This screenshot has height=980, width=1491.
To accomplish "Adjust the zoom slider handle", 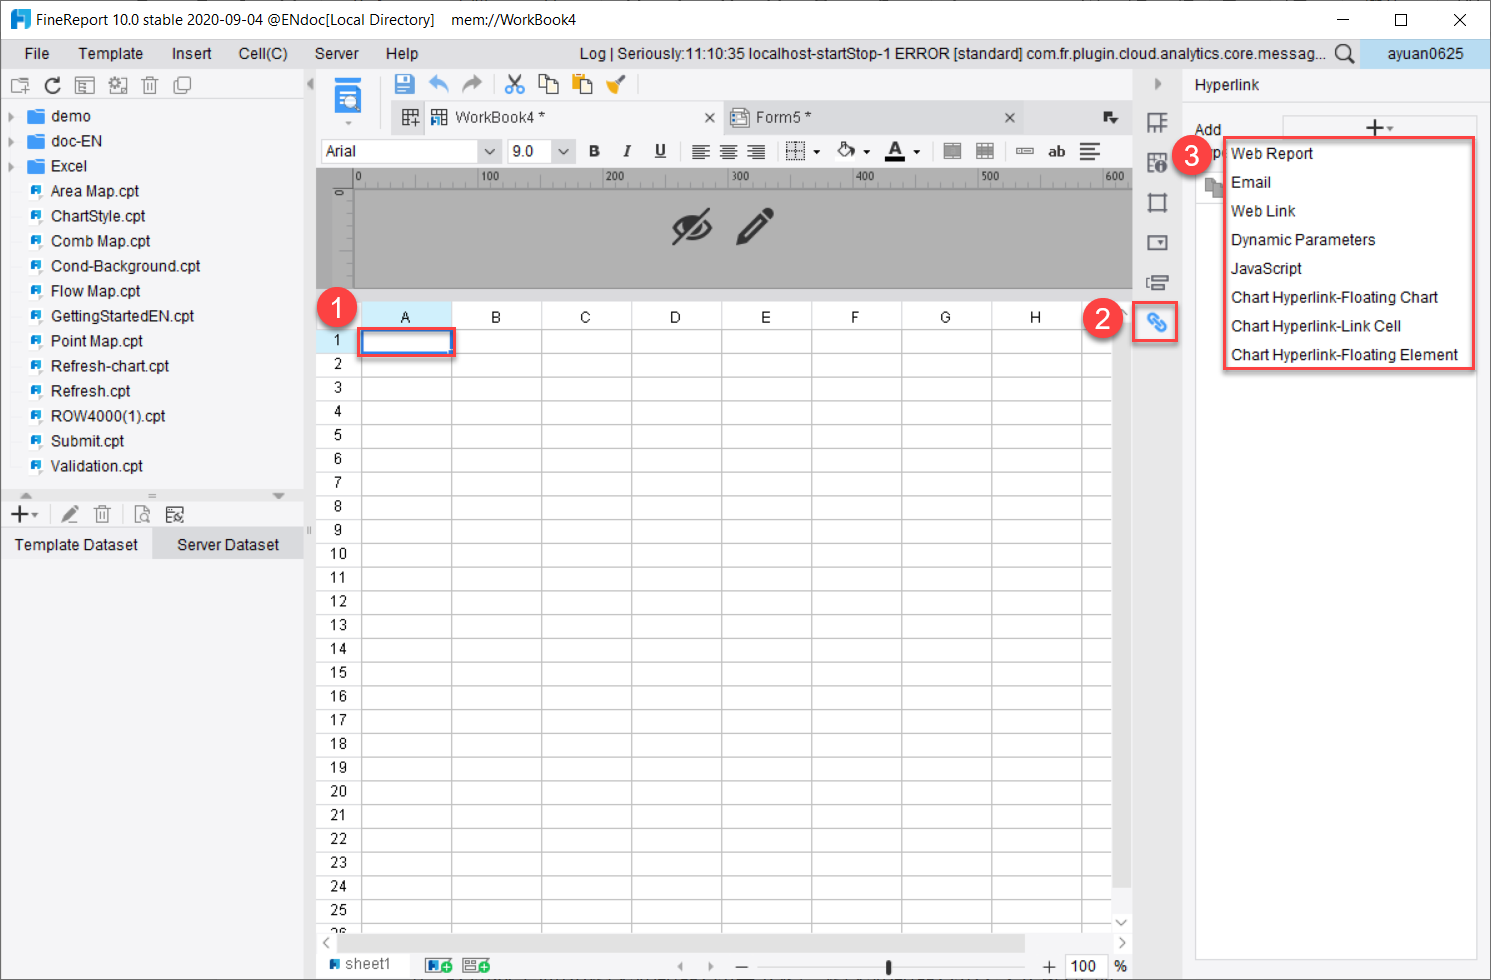I will click(888, 967).
